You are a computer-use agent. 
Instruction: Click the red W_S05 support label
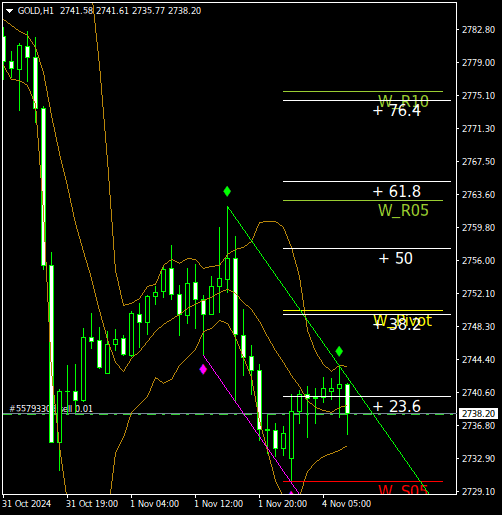coord(403,489)
